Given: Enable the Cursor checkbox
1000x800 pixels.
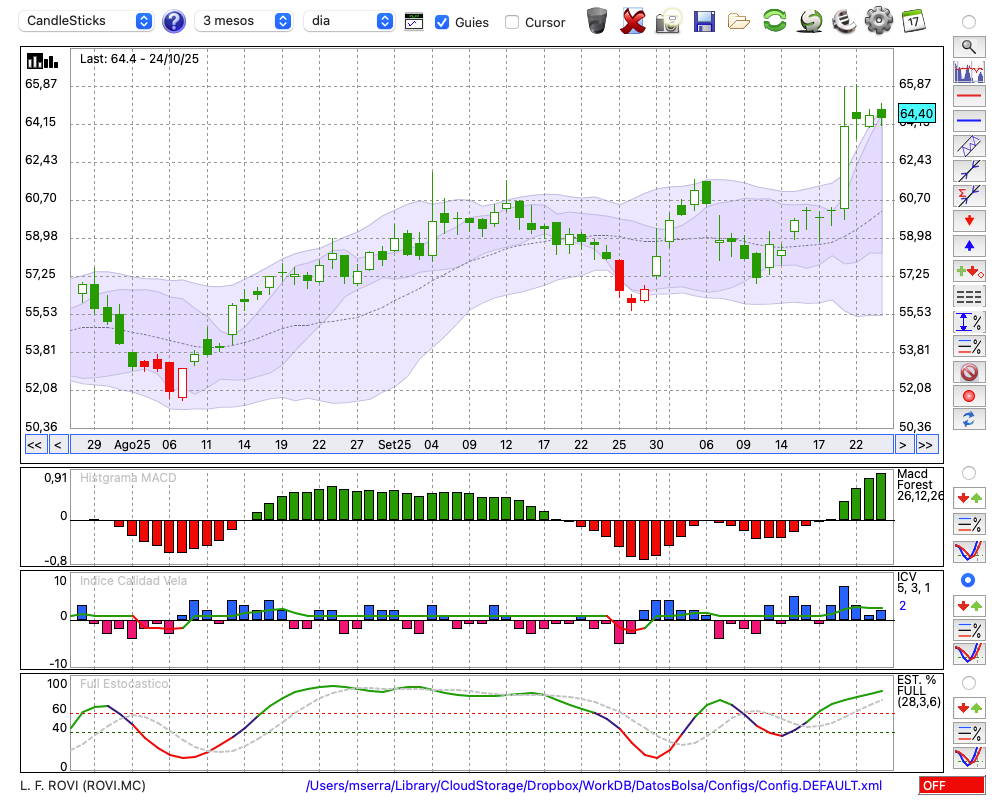Looking at the screenshot, I should pyautogui.click(x=511, y=22).
